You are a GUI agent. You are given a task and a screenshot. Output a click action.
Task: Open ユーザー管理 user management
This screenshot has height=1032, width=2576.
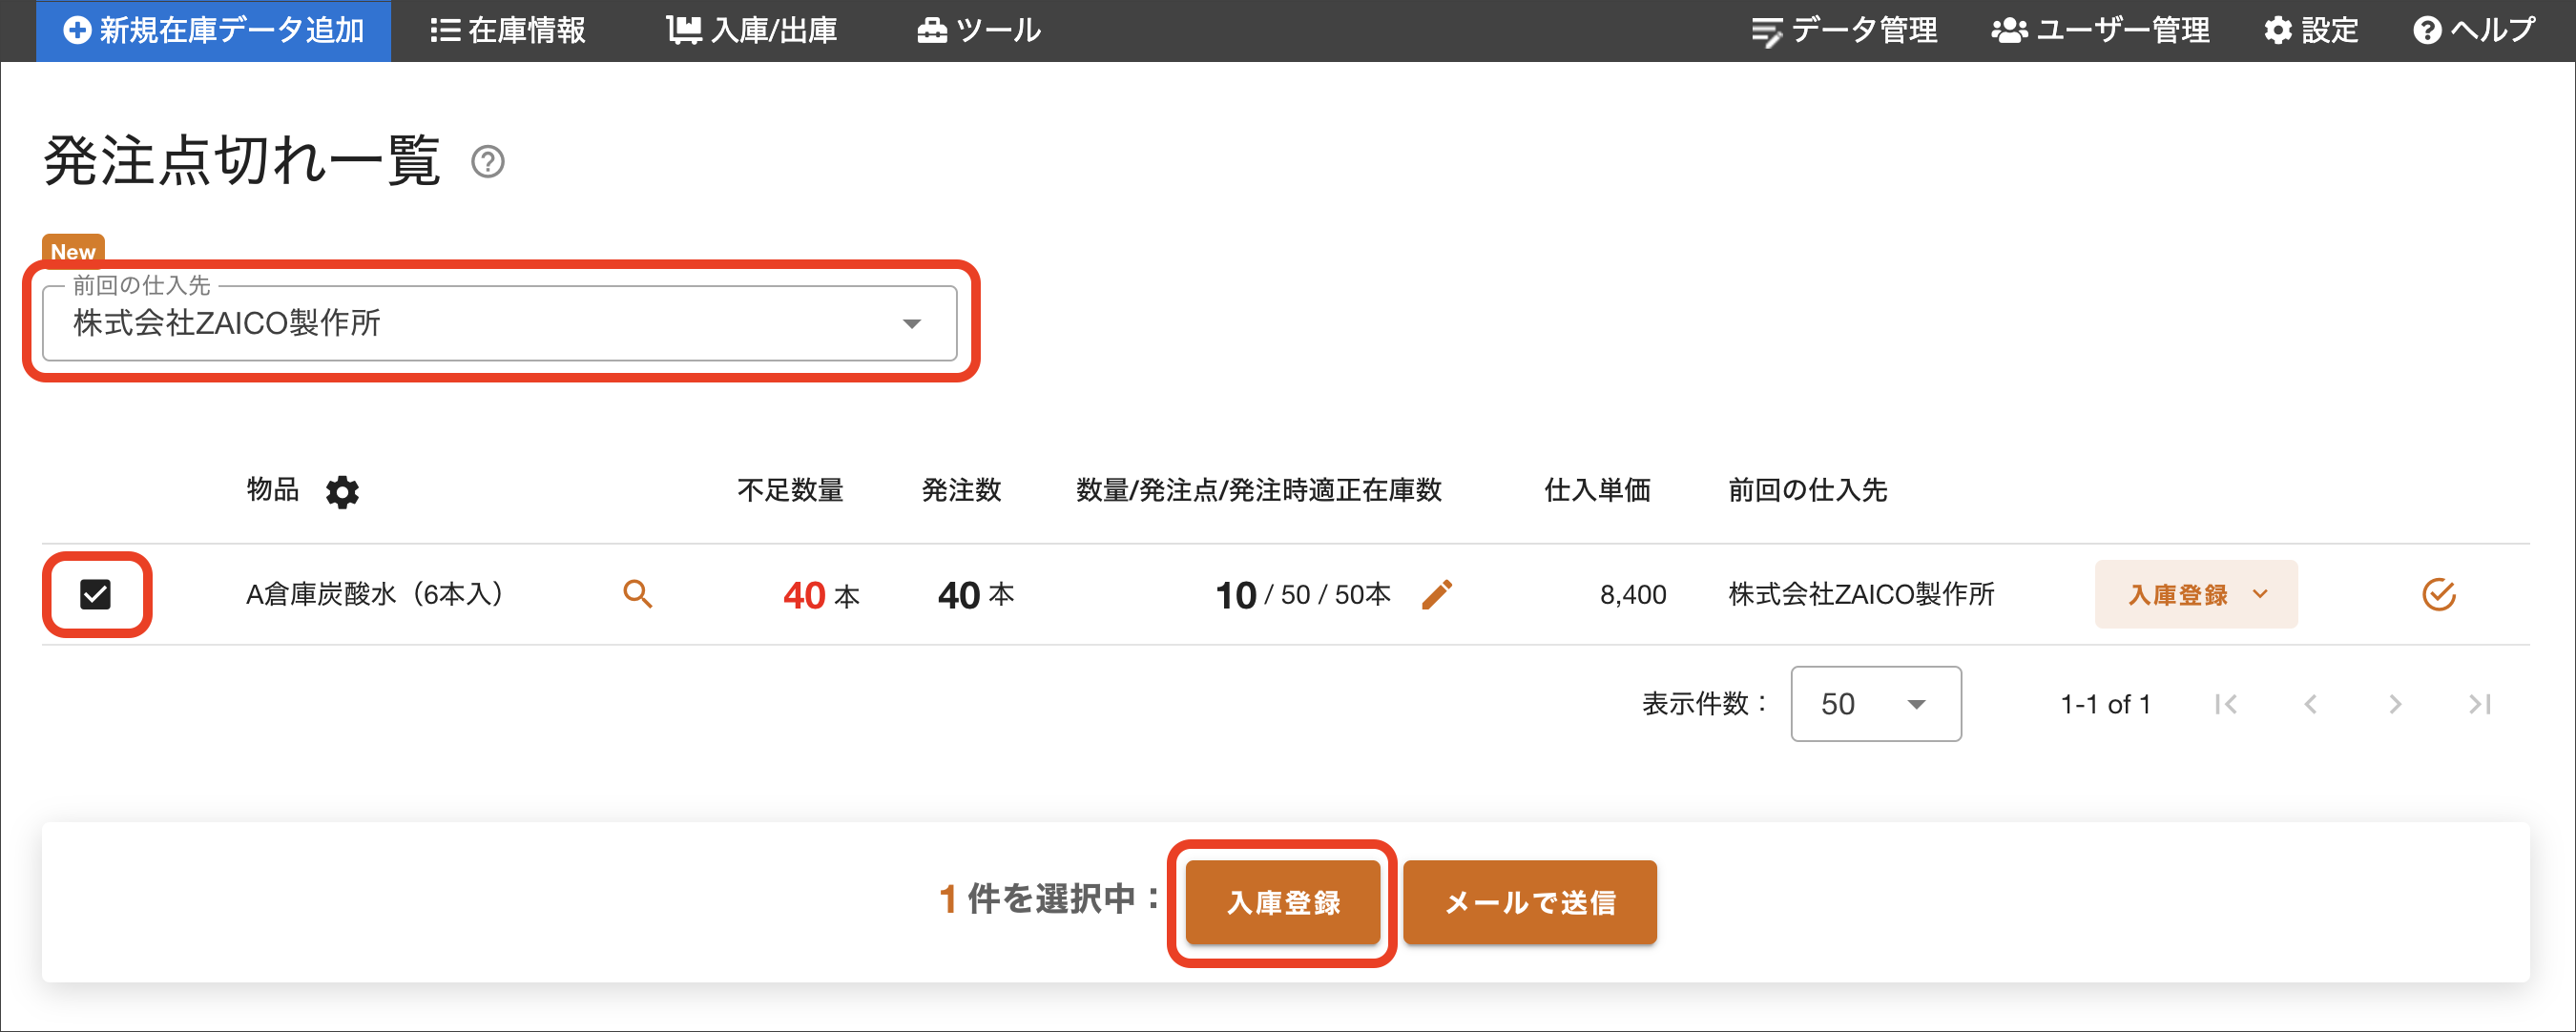point(2099,30)
